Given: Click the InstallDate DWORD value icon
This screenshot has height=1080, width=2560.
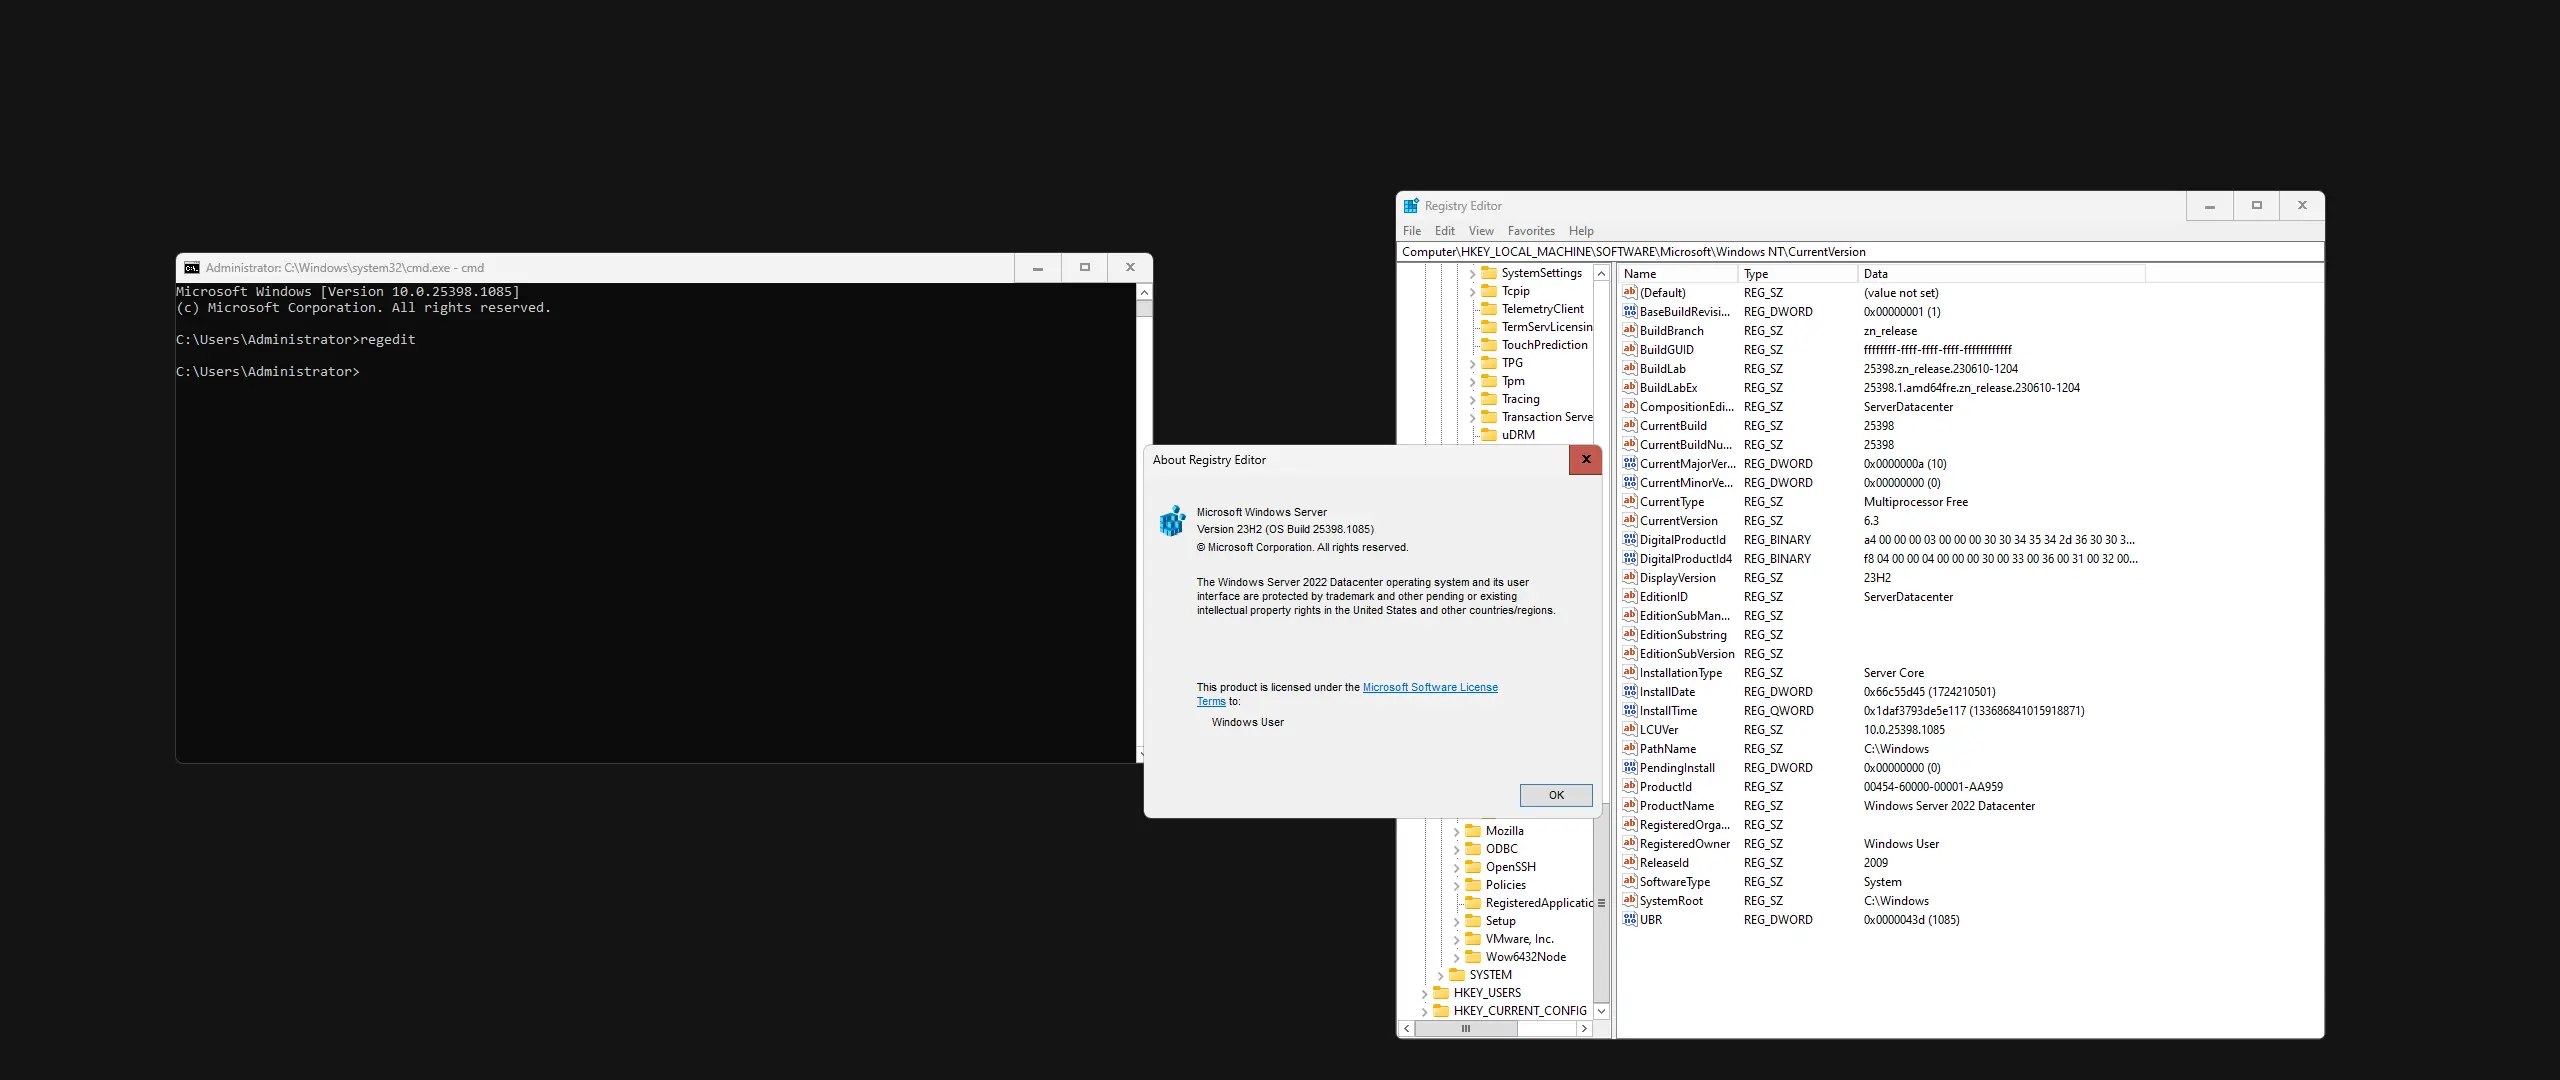Looking at the screenshot, I should pos(1629,692).
